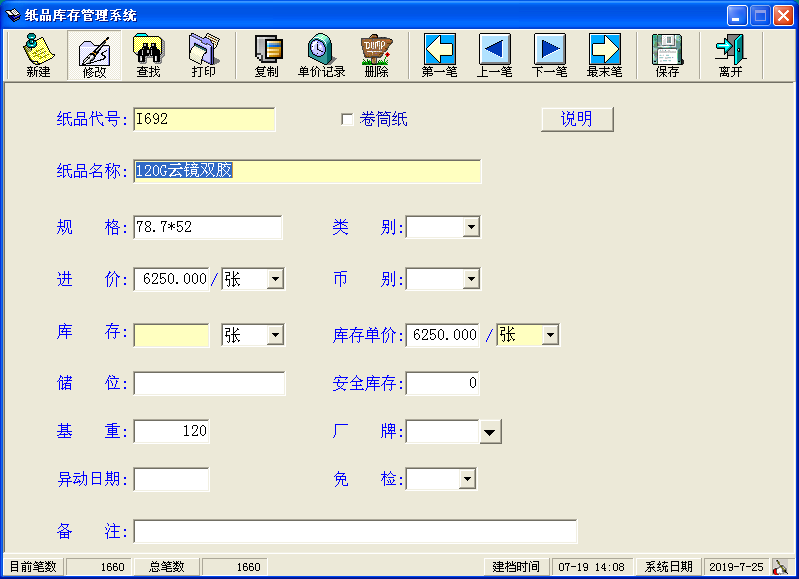The height and width of the screenshot is (579, 799).
Task: Click the 储位 storage location field
Action: coord(209,384)
